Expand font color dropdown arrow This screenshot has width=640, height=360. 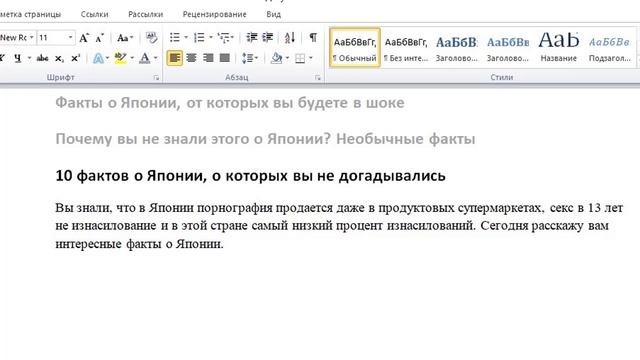pos(156,58)
